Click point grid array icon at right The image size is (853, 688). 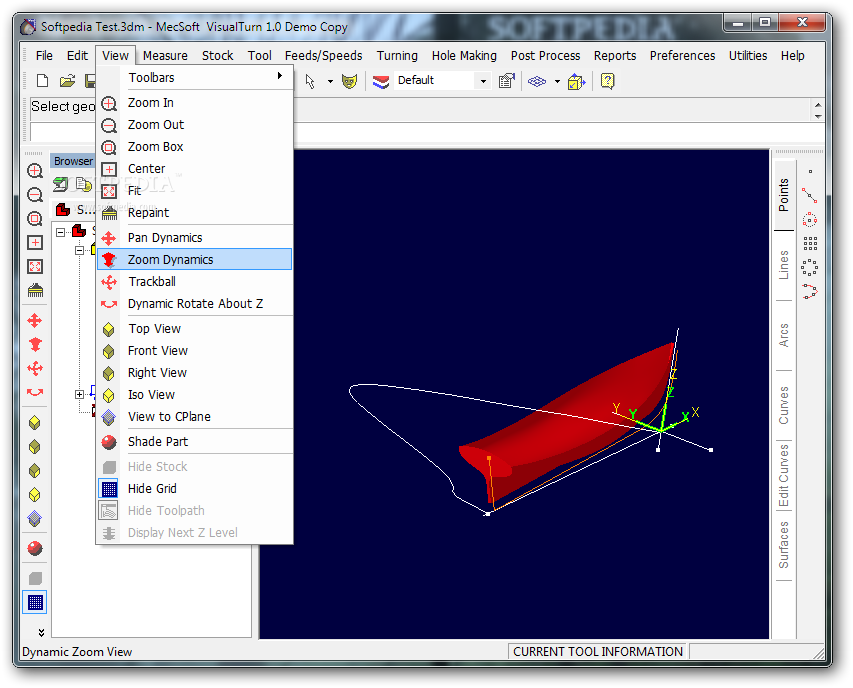point(810,243)
